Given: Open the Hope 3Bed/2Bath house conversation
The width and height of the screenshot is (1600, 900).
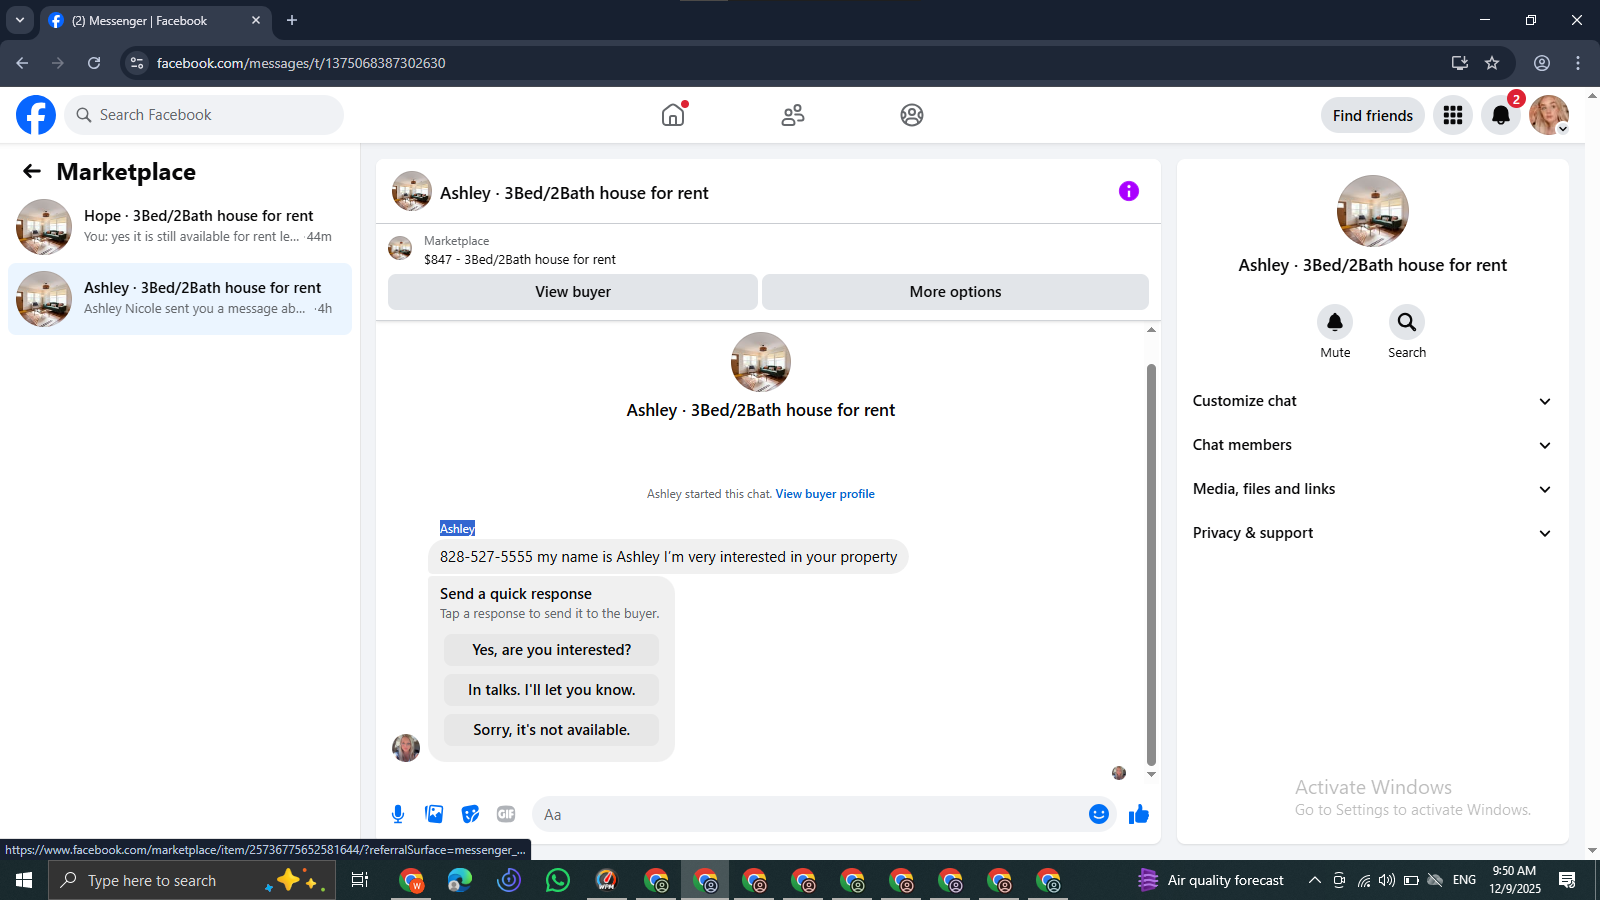Looking at the screenshot, I should coord(180,227).
